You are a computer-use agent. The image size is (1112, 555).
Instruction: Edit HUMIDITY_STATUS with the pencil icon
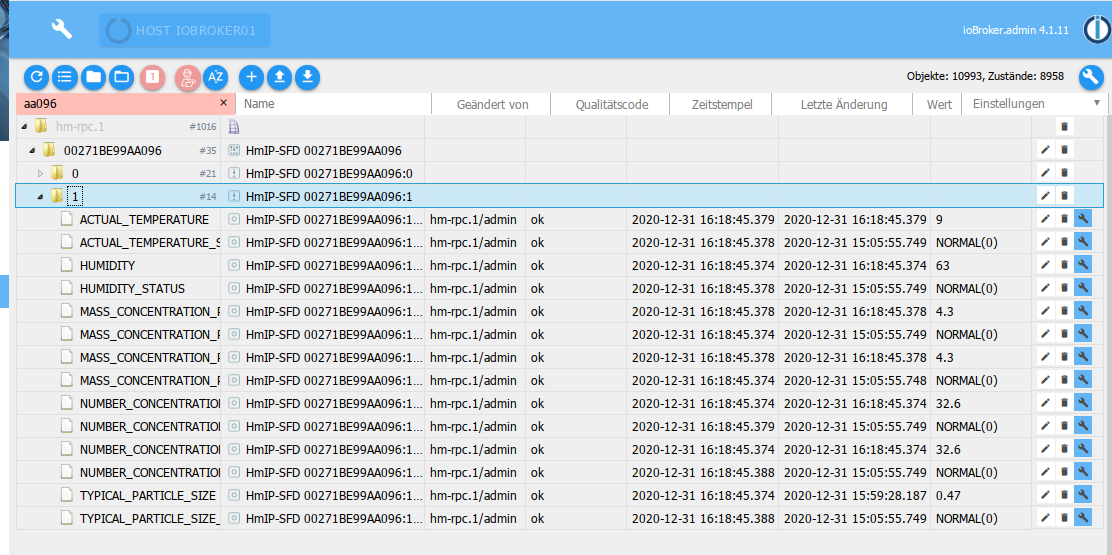(1045, 288)
